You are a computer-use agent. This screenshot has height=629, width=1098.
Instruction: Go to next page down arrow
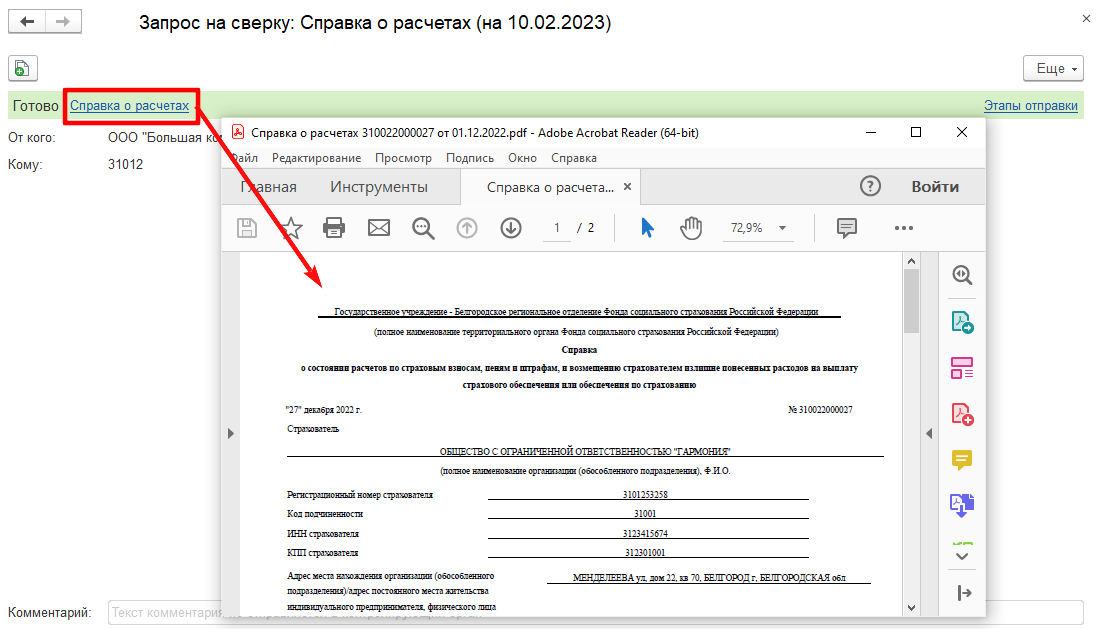coord(511,228)
